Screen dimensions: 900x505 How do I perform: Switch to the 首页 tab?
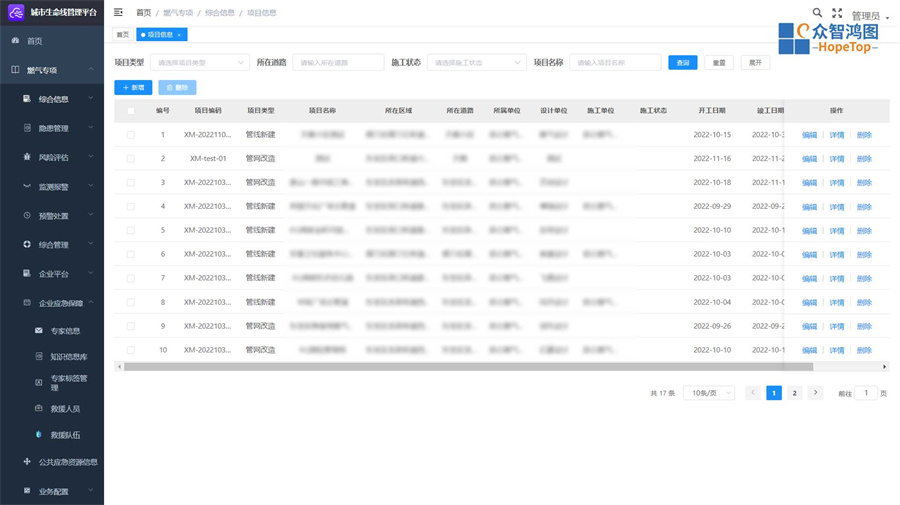pos(123,35)
